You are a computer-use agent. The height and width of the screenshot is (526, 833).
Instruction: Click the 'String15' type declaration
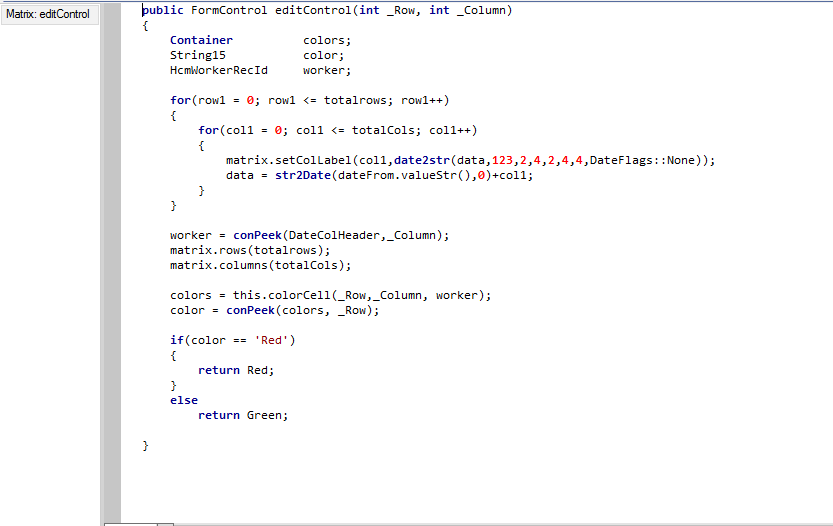[198, 55]
